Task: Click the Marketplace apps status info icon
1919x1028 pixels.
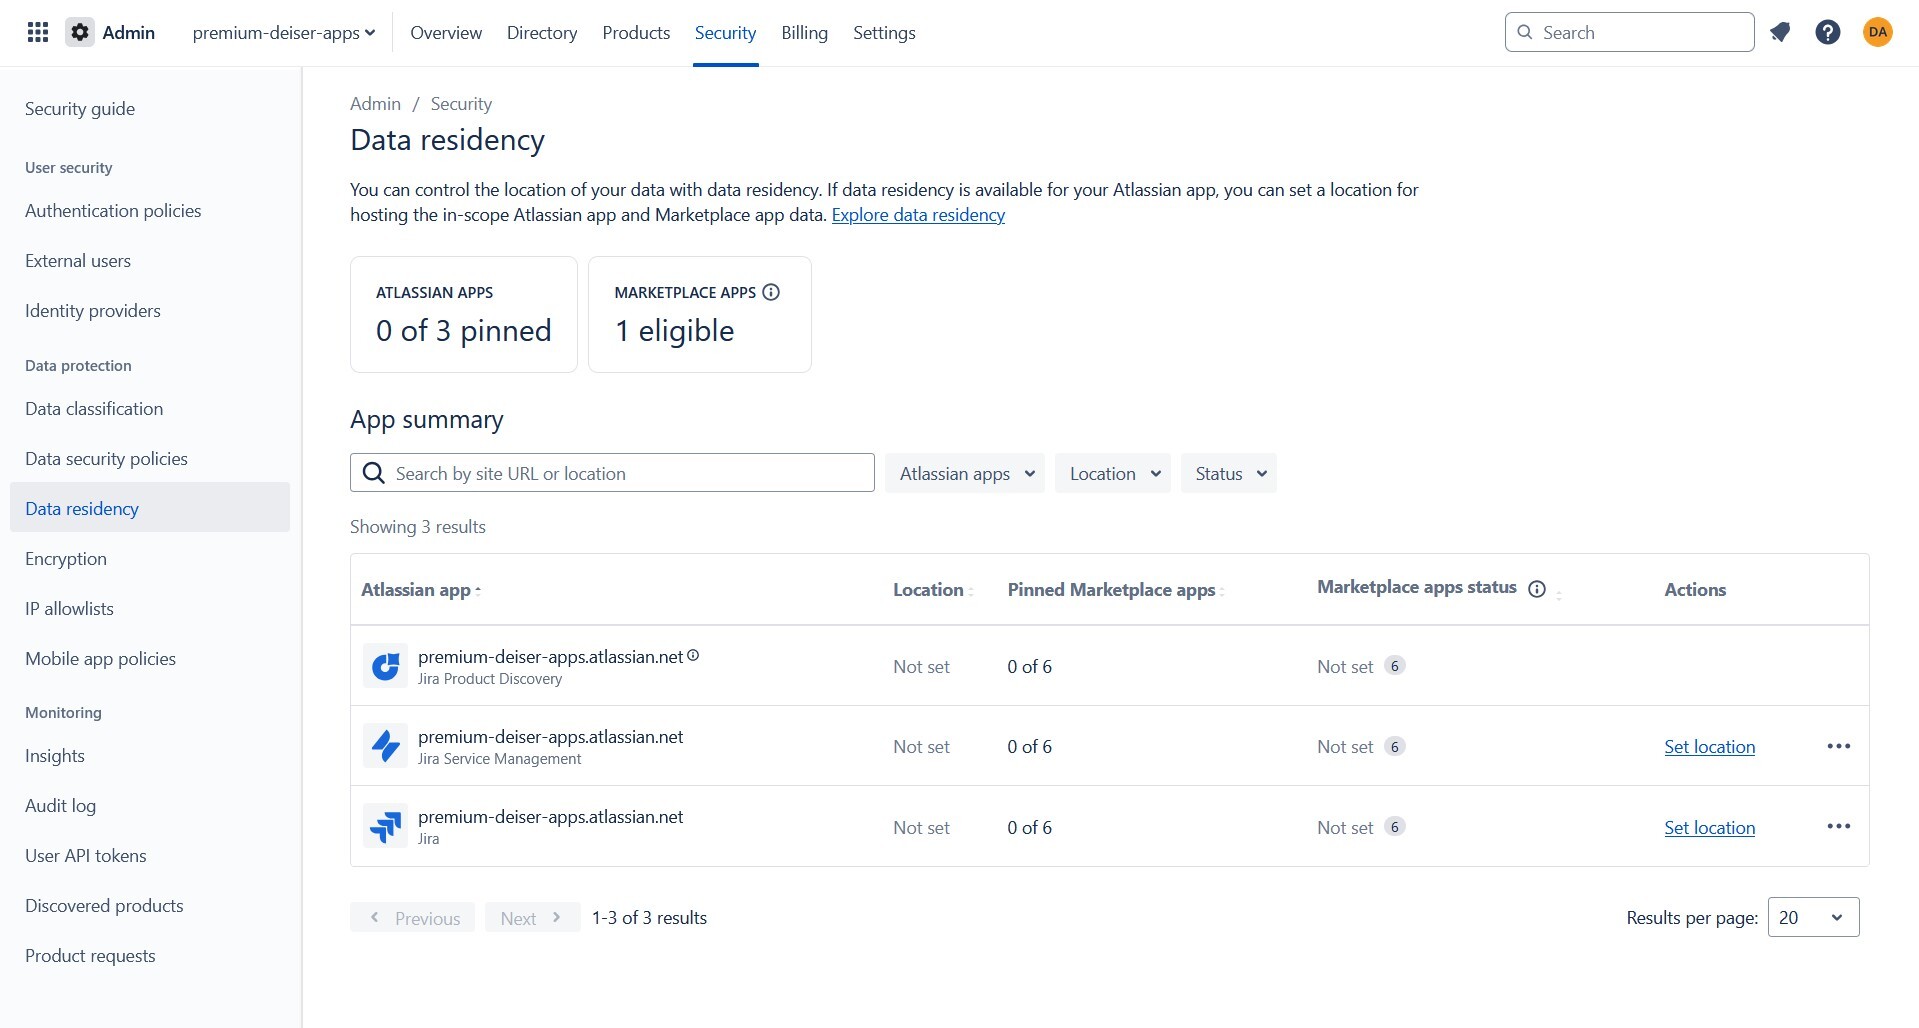Action: (1537, 589)
